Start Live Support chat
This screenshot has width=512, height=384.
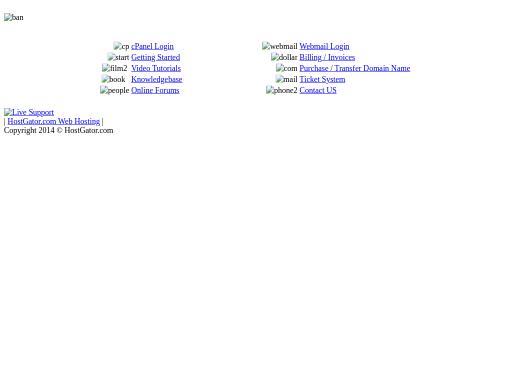29,112
